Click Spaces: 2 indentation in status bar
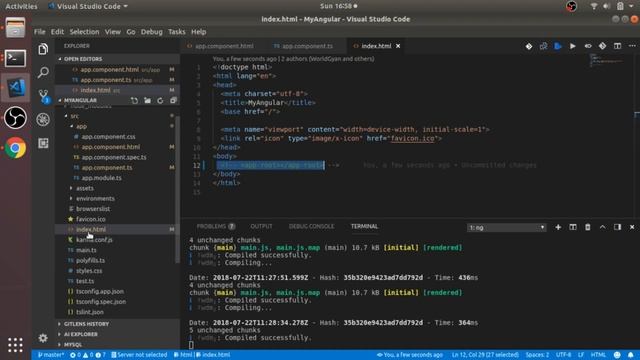Screen dimensions: 640x360 click(x=537, y=355)
